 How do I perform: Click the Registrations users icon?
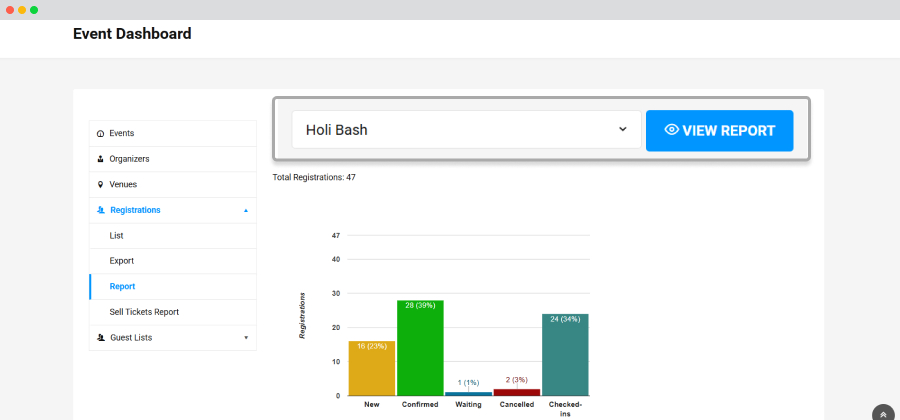coord(101,211)
